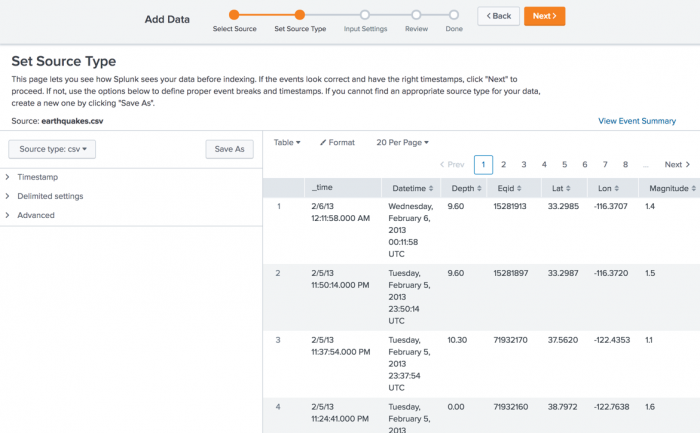Sort by the Depth column

[x=466, y=188]
